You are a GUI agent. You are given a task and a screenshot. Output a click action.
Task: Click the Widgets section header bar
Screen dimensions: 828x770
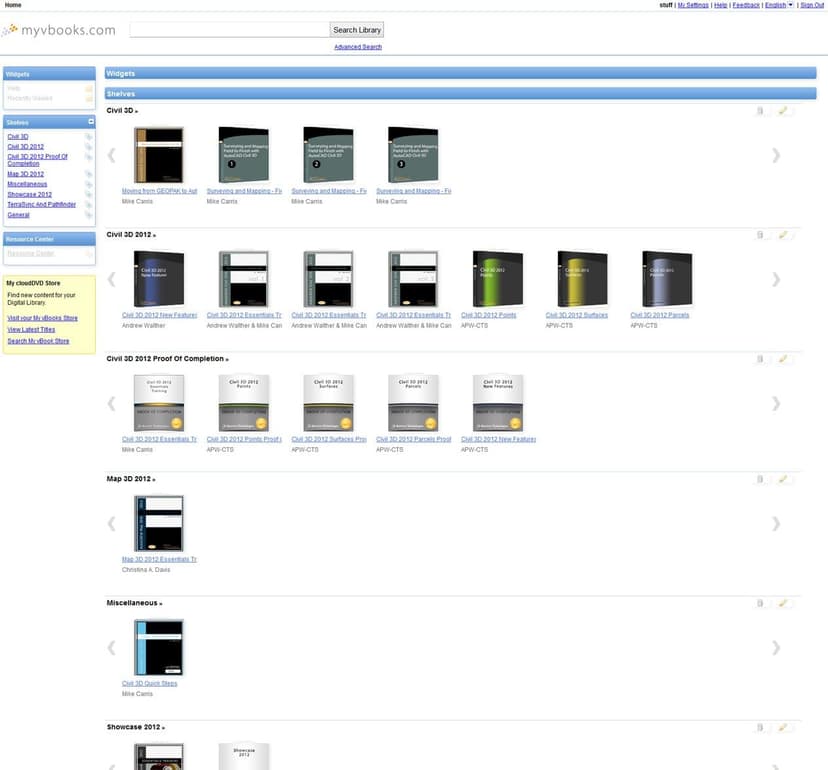tap(460, 73)
